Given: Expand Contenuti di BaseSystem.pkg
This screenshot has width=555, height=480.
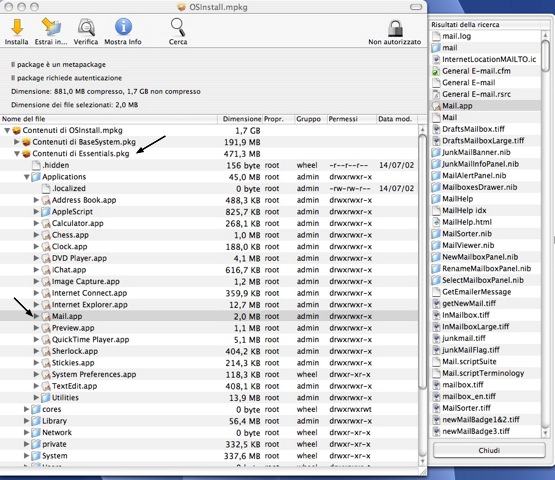Looking at the screenshot, I should (x=16, y=142).
